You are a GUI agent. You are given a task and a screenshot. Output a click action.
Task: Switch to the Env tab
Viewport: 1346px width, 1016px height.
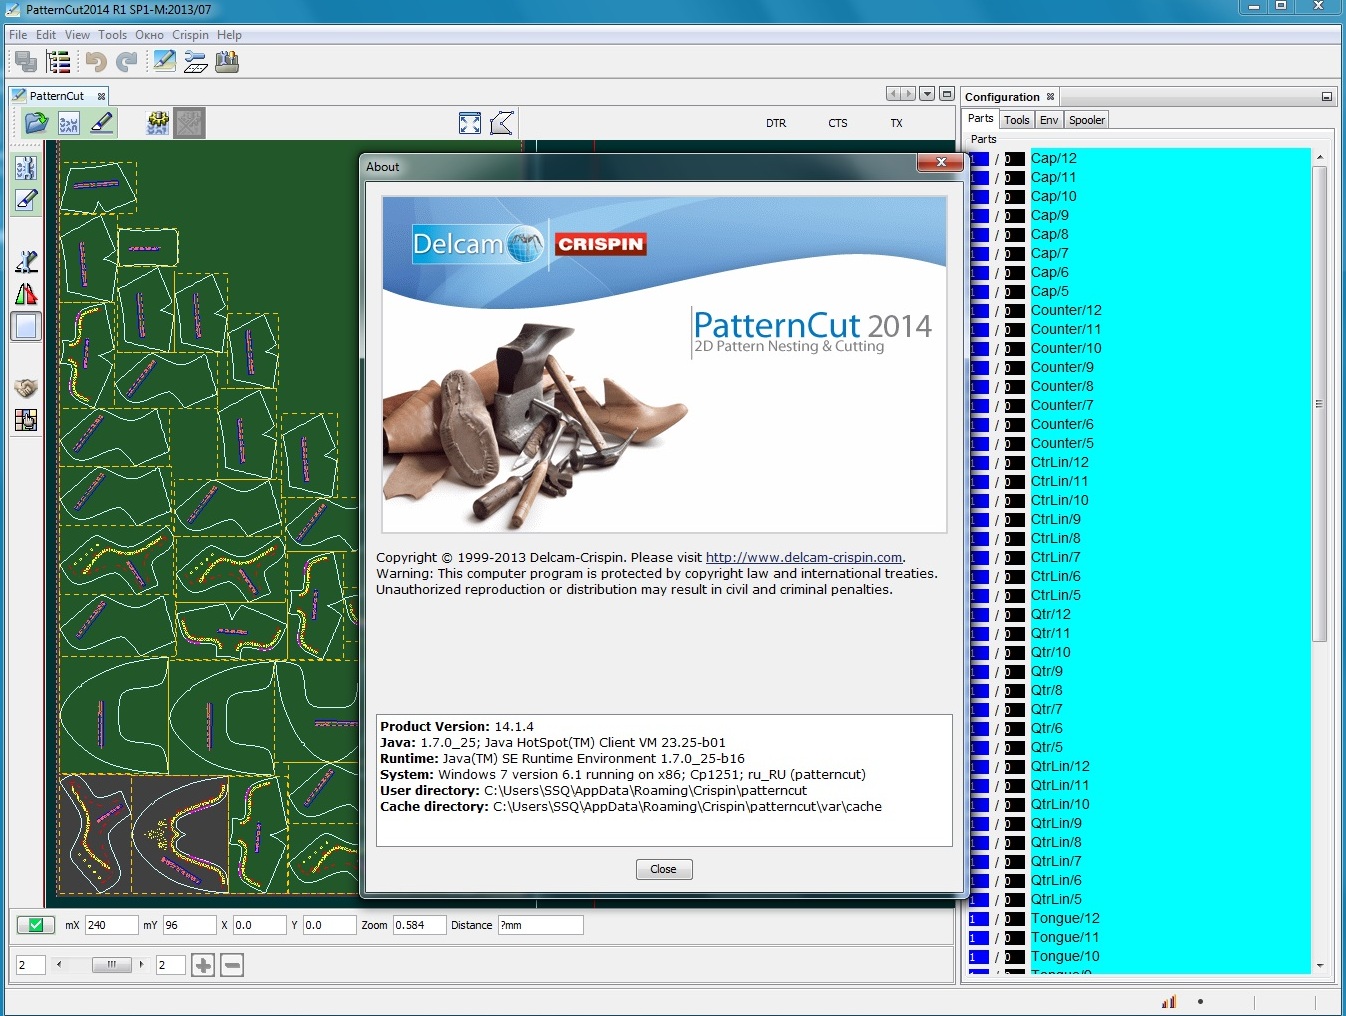pyautogui.click(x=1048, y=120)
